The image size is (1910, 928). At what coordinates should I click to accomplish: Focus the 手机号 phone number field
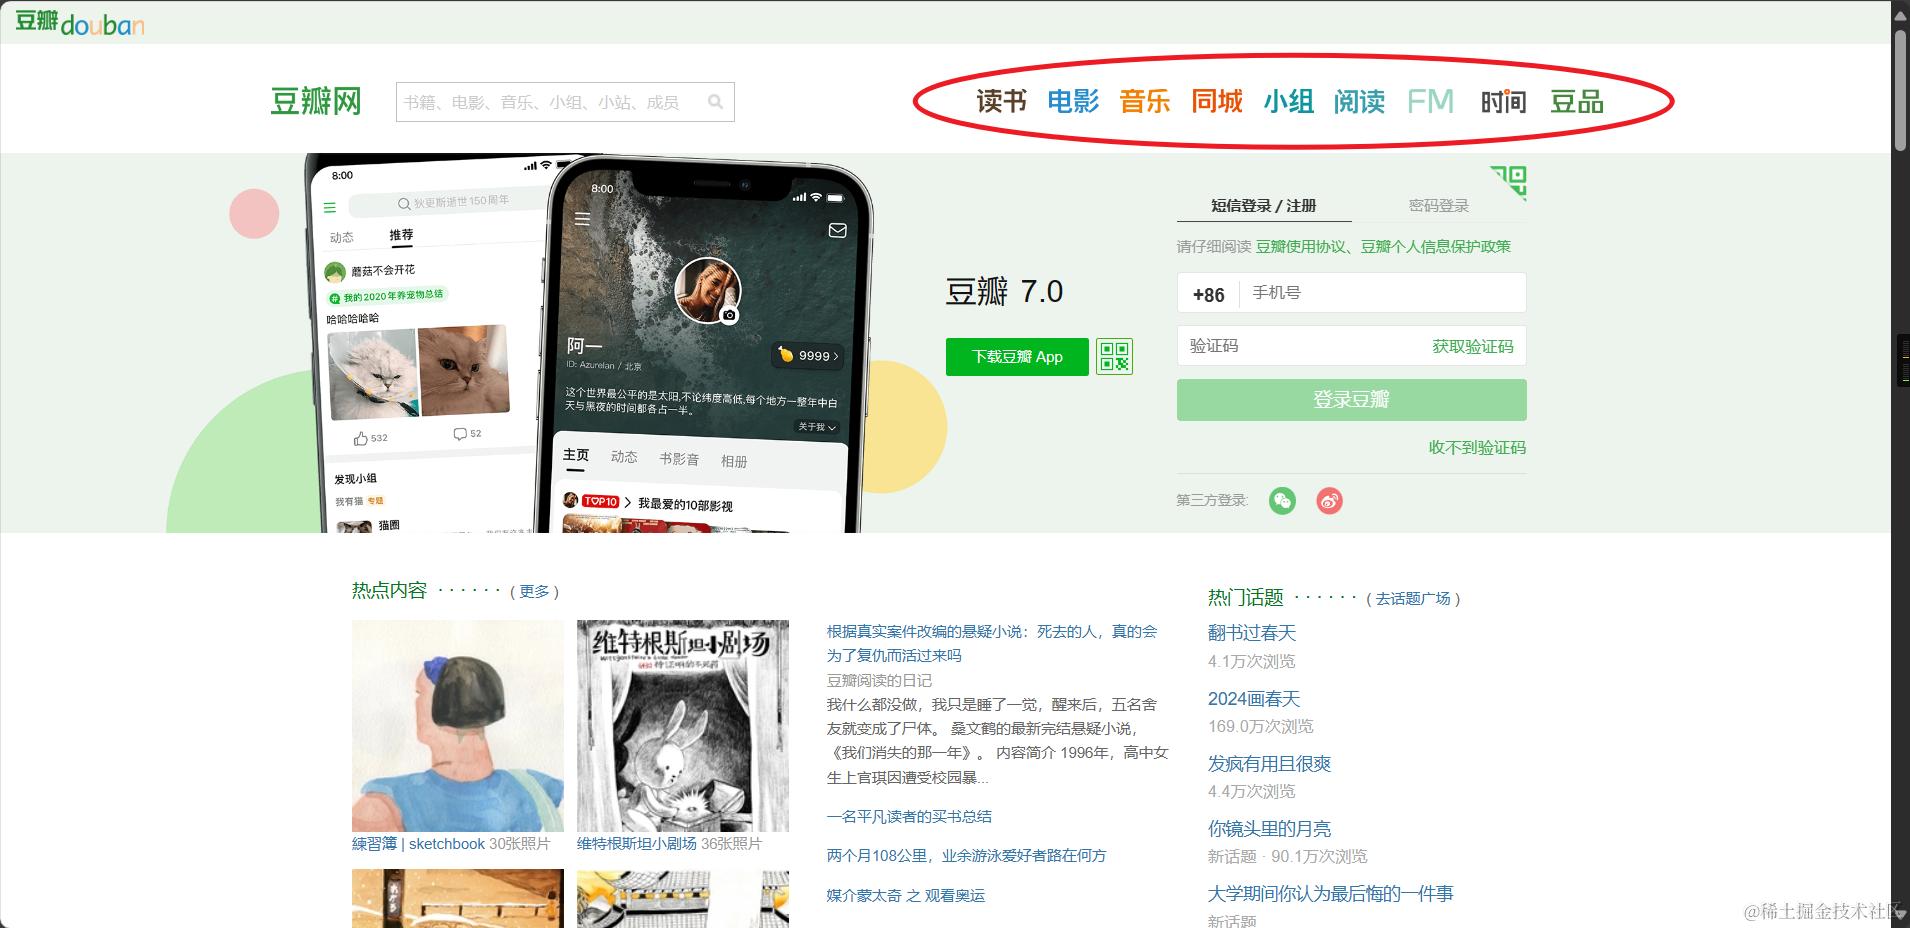[1383, 293]
